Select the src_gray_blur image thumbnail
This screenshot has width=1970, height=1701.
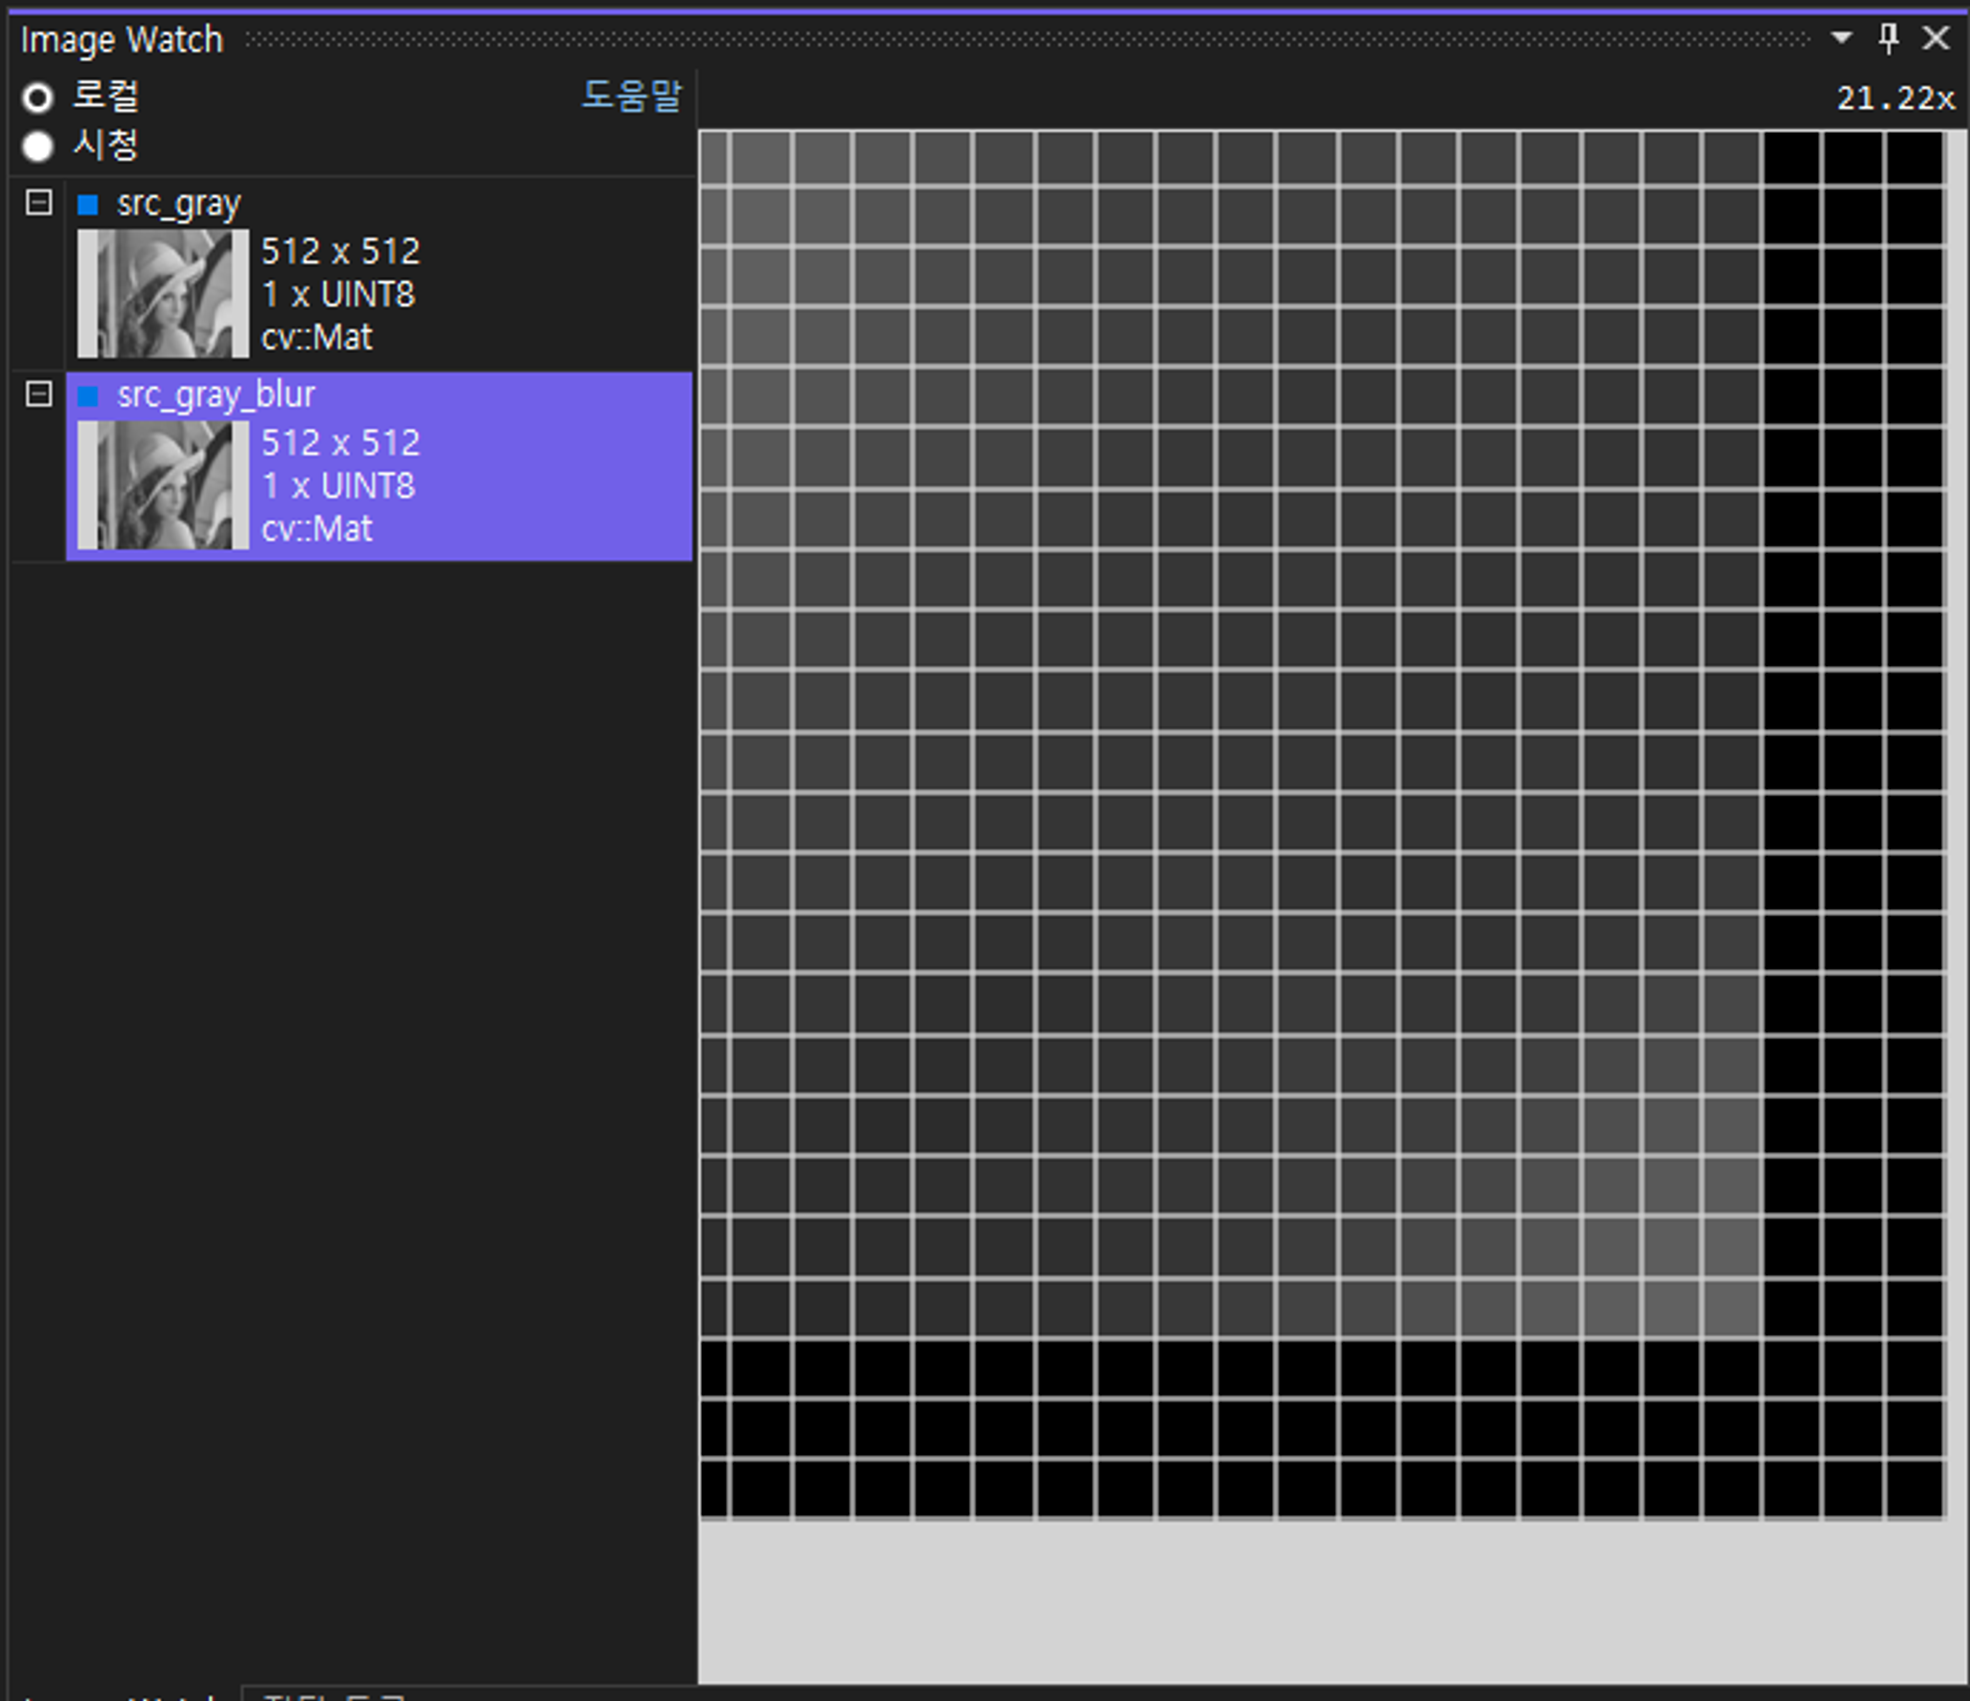click(163, 485)
